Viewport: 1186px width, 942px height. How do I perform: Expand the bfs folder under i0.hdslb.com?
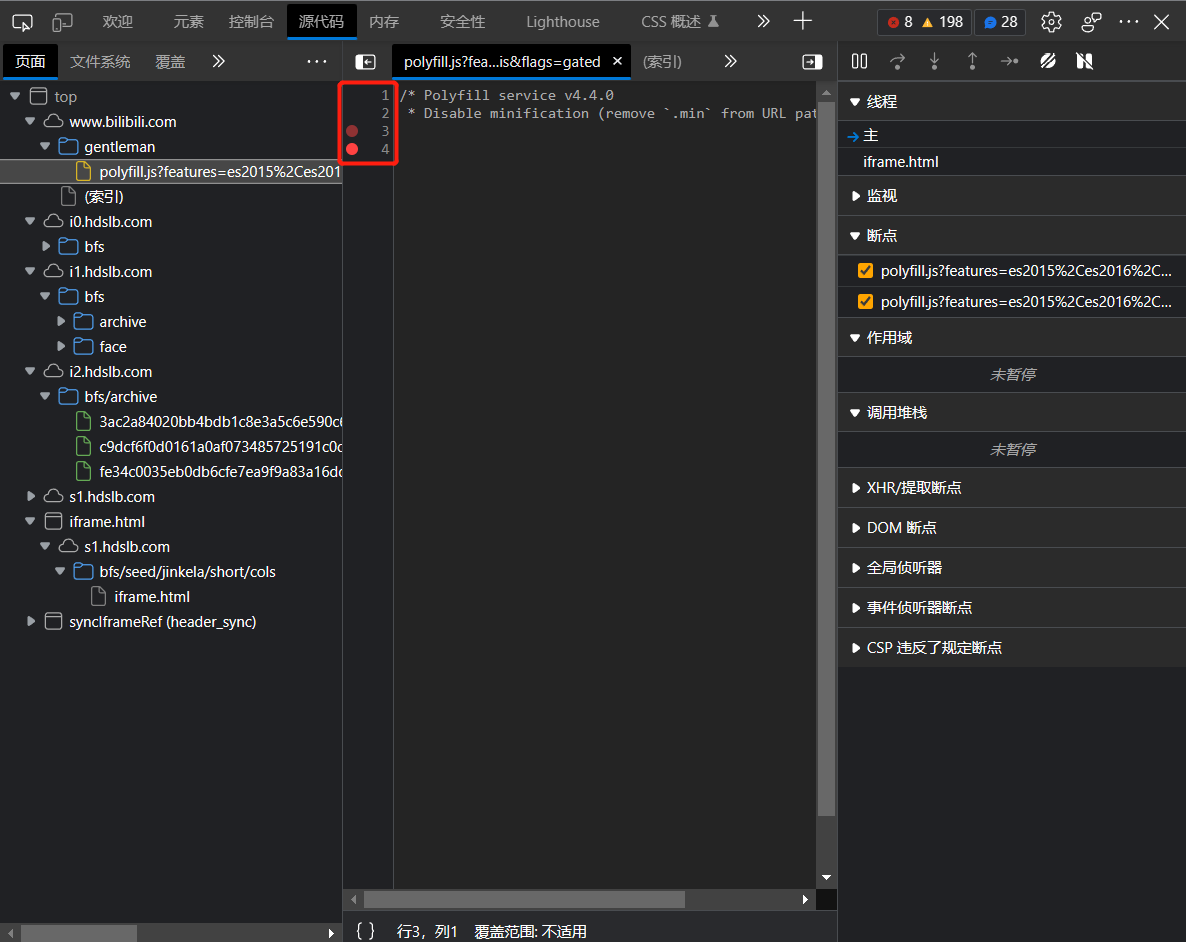[45, 246]
